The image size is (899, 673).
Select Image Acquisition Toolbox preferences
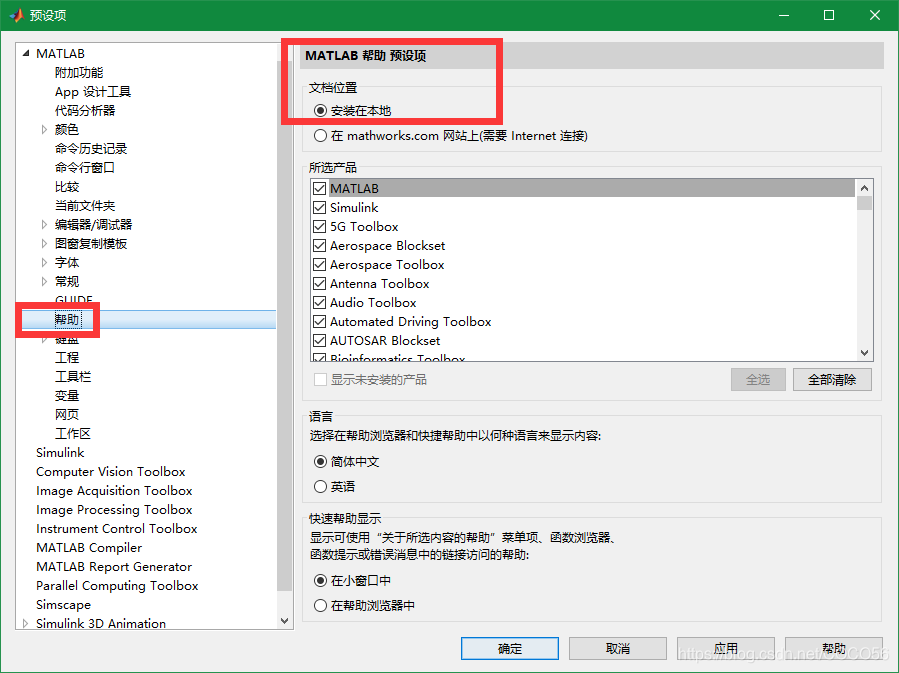tap(114, 491)
